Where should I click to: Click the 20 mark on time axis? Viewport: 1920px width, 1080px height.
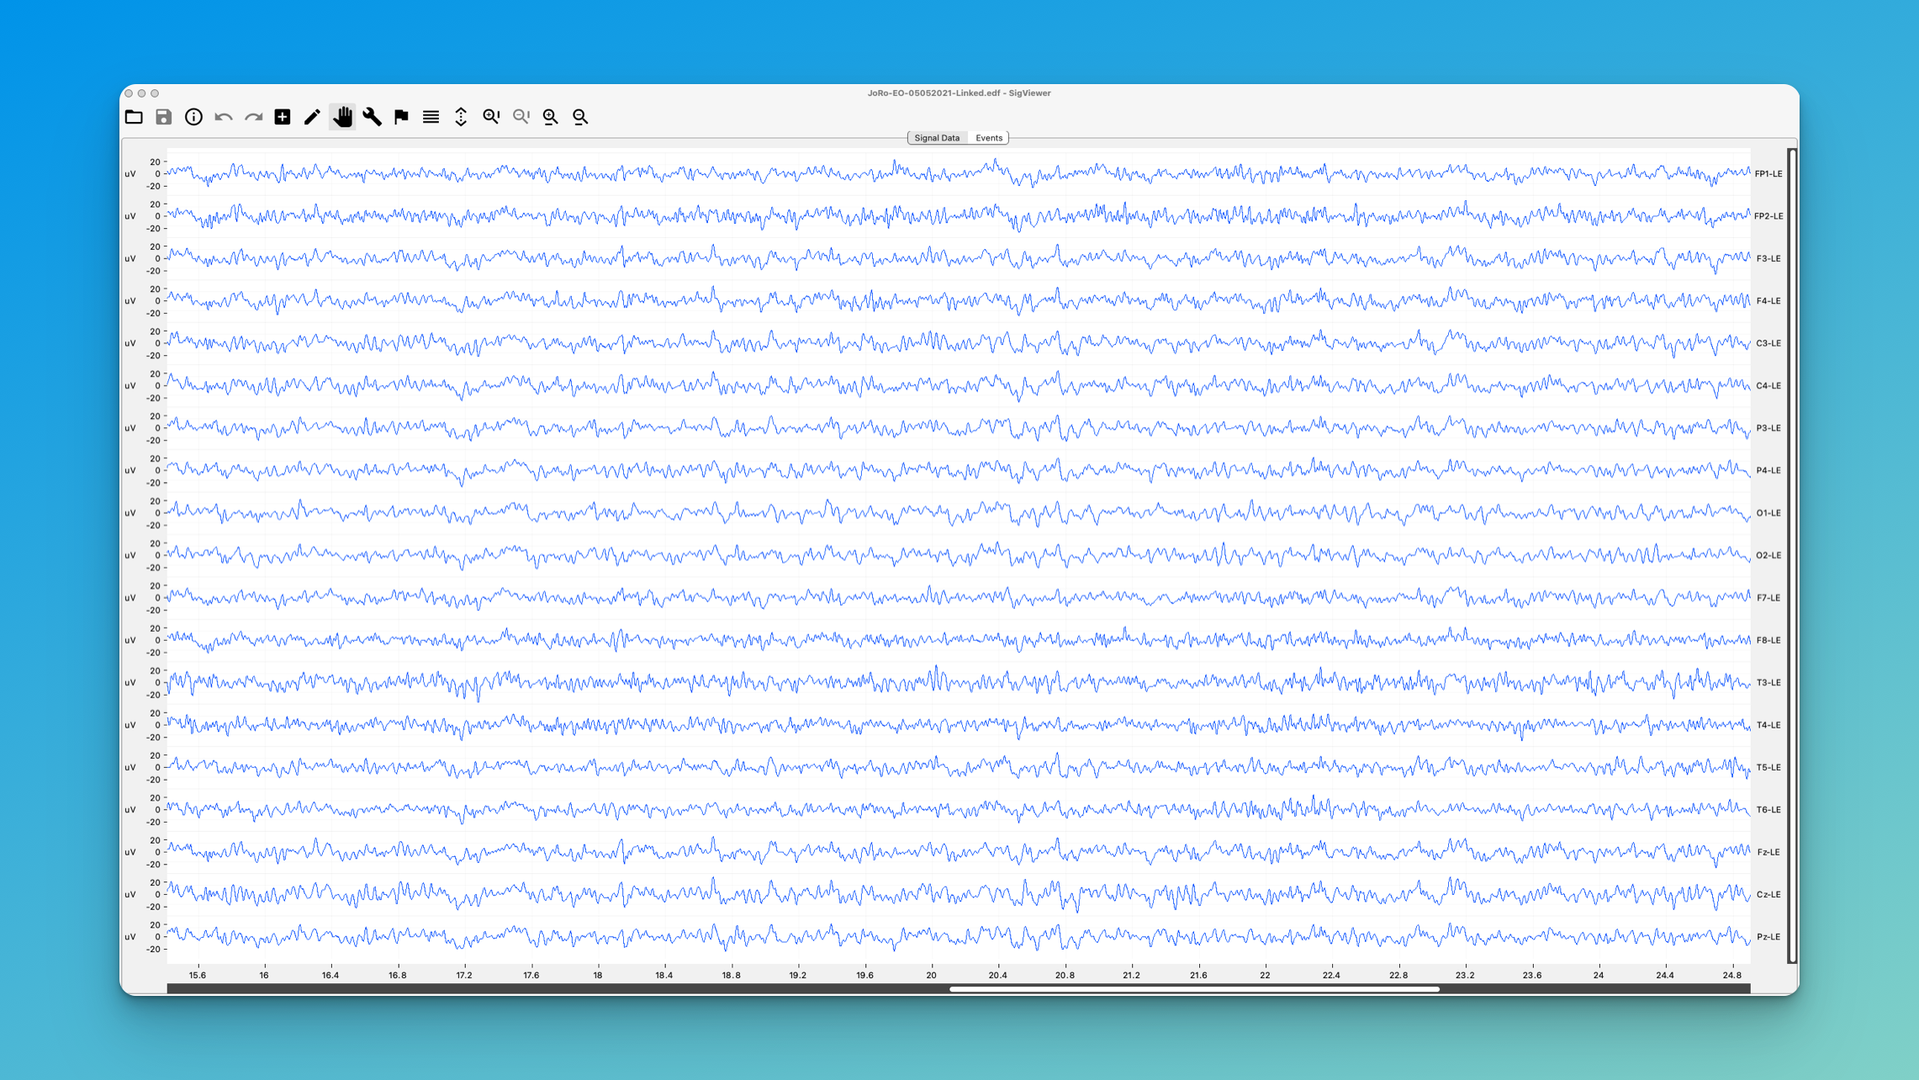click(x=931, y=975)
